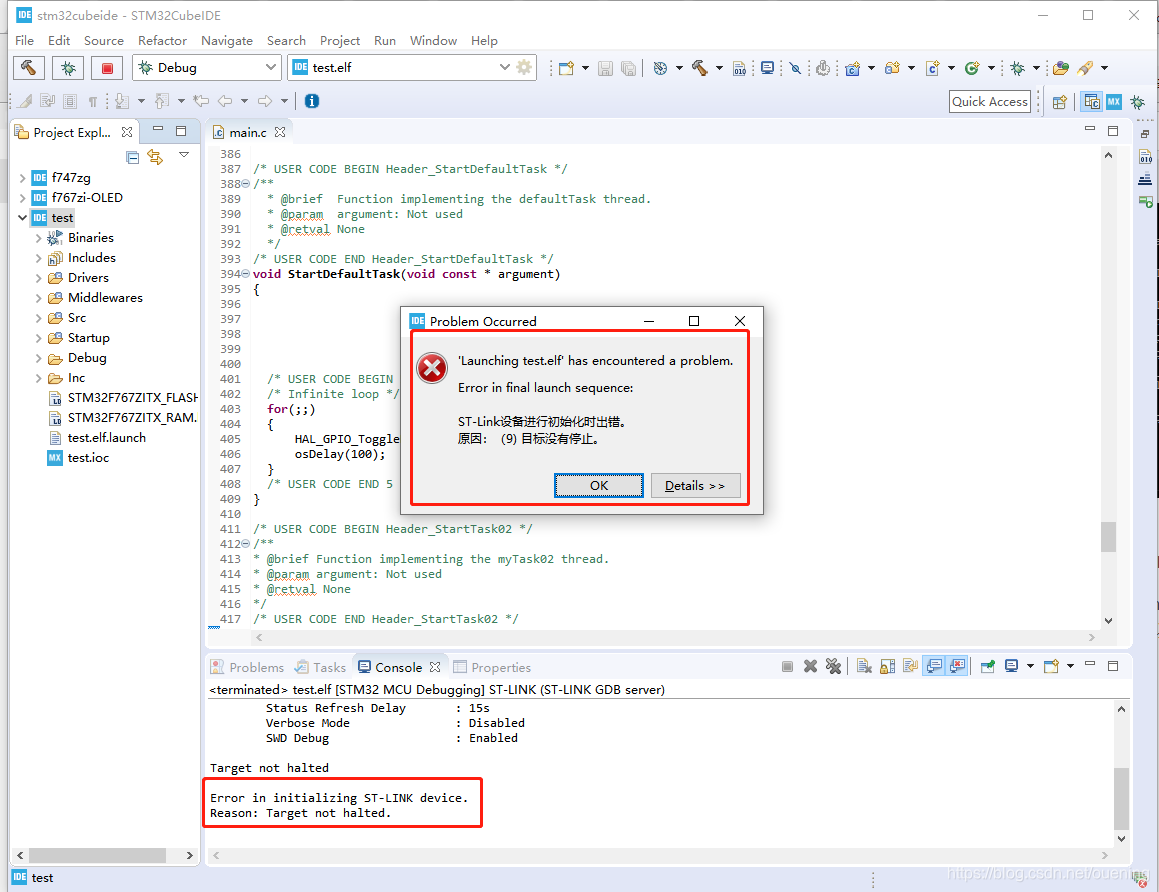Screen dimensions: 1159x892
Task: Toggle Pin Console
Action: click(x=988, y=667)
